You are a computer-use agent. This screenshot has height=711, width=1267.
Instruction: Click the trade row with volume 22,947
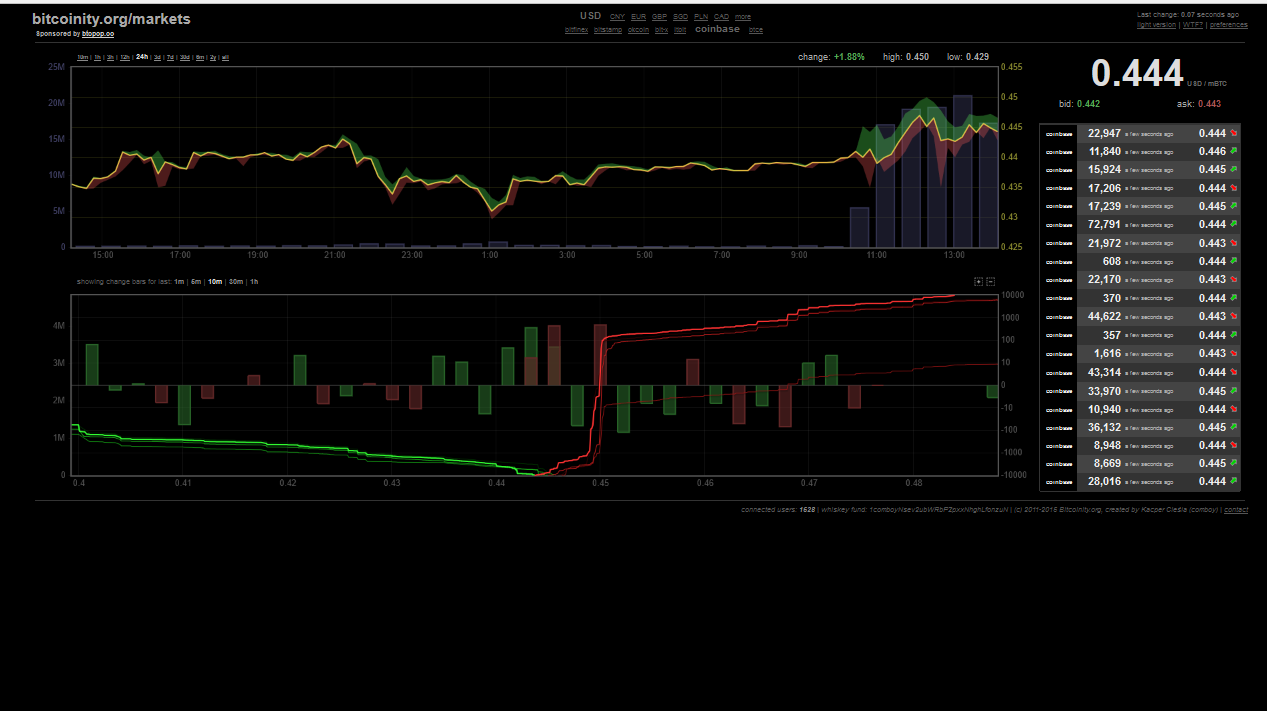pyautogui.click(x=1140, y=133)
